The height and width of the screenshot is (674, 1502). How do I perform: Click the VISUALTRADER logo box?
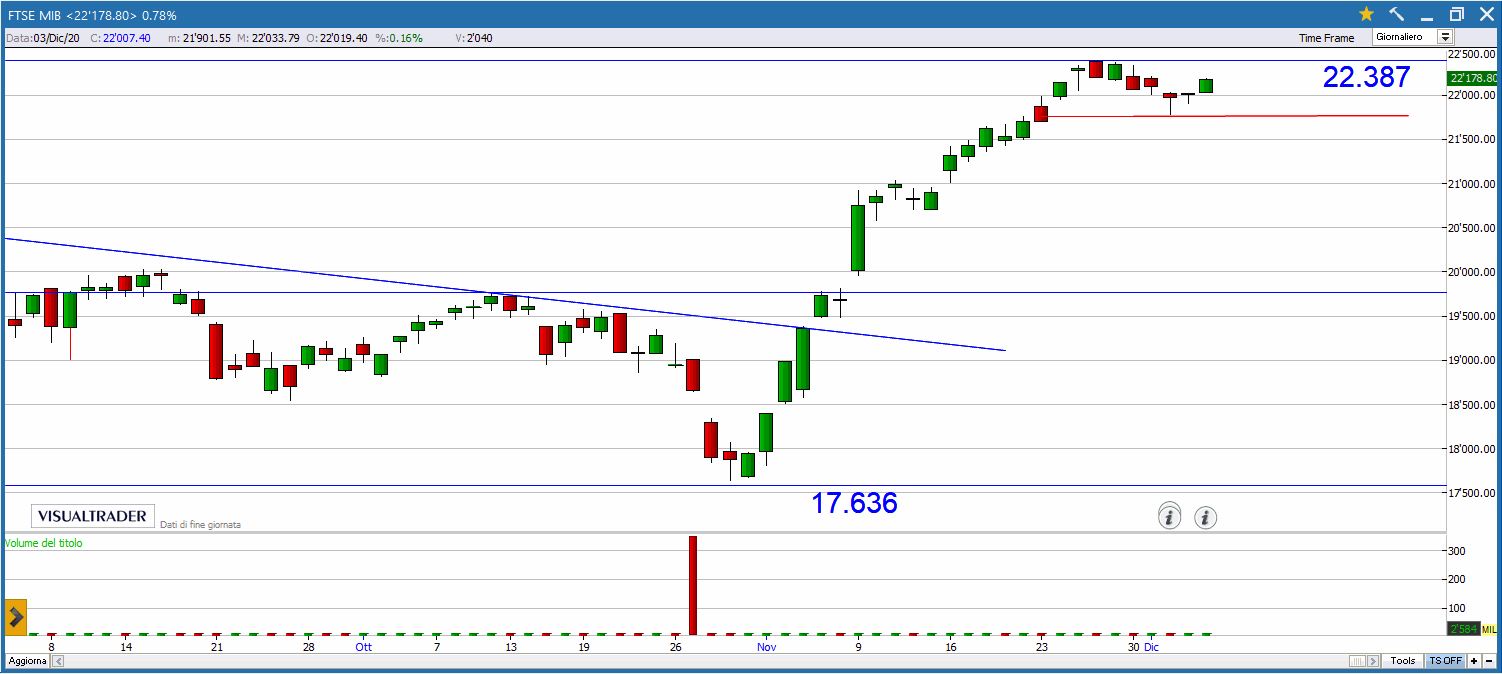click(93, 516)
